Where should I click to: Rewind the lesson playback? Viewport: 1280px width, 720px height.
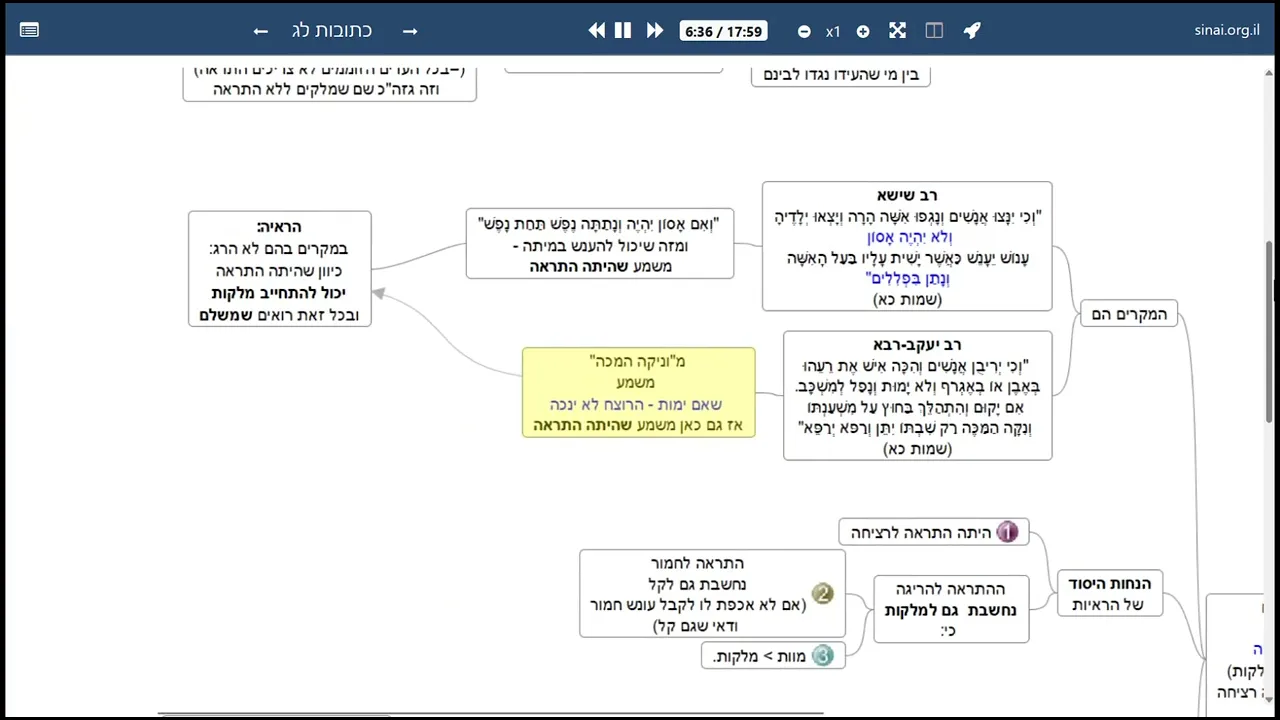[x=596, y=31]
